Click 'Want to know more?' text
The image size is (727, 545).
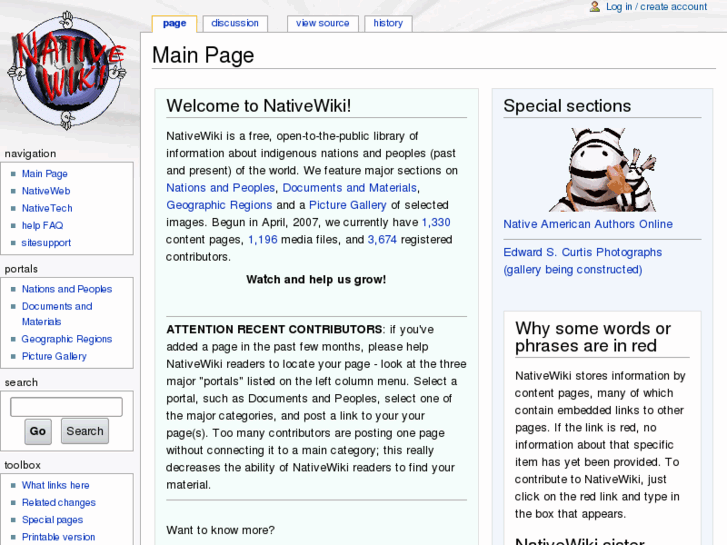click(x=221, y=530)
